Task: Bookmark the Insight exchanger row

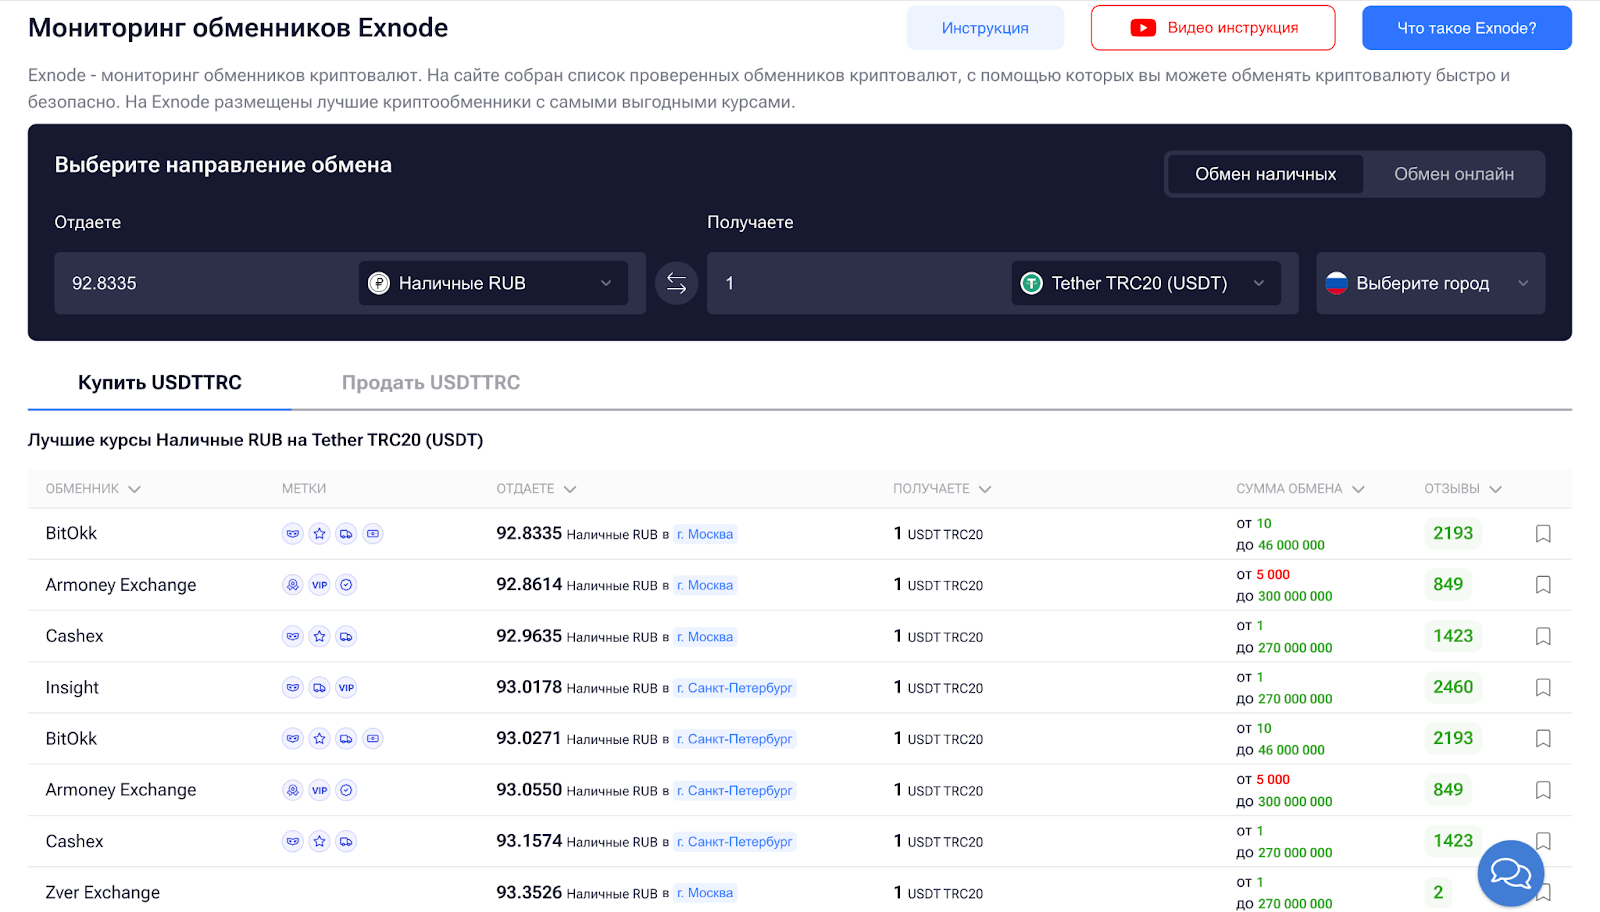Action: click(1543, 688)
